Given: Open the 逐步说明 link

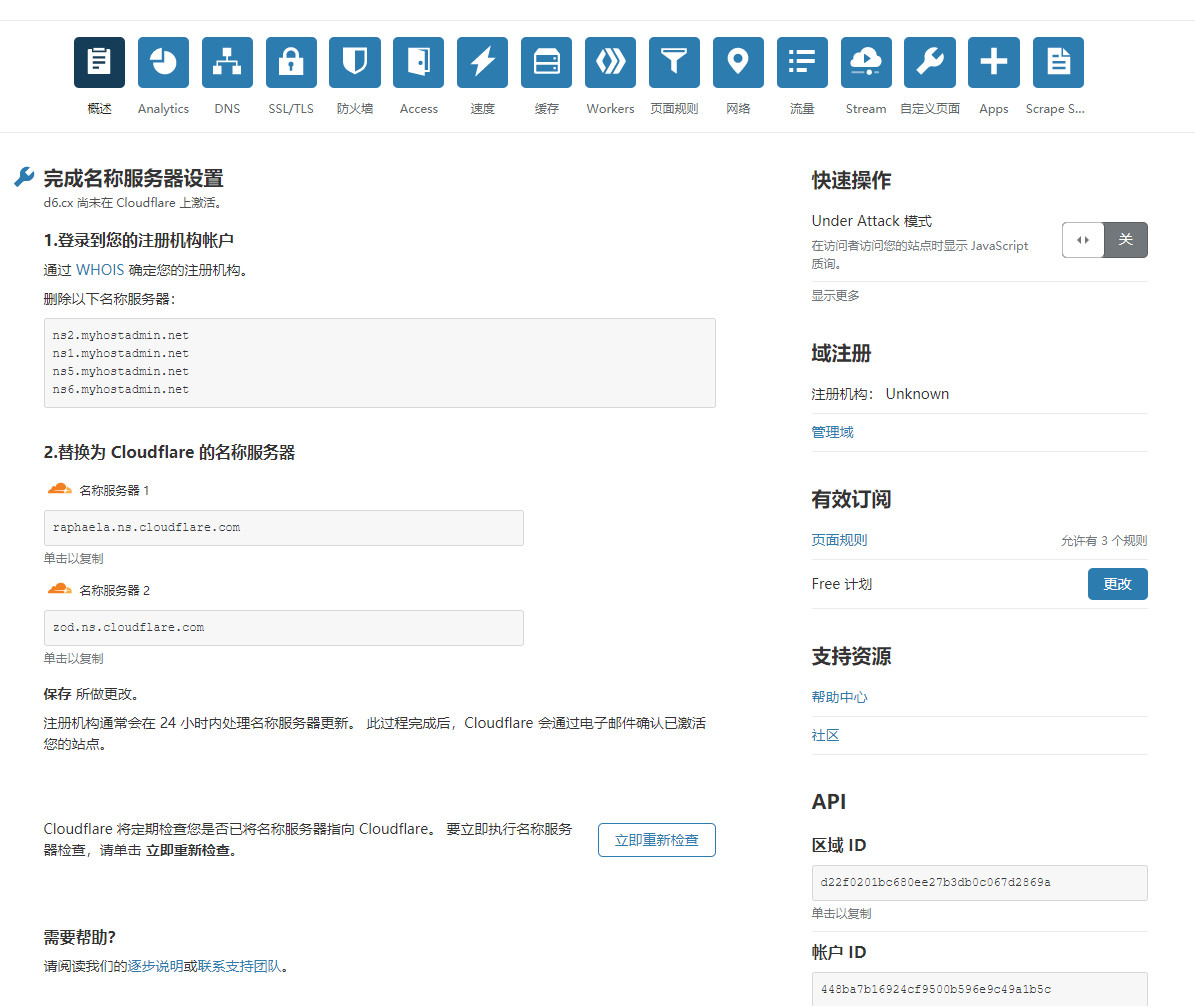Looking at the screenshot, I should click(x=155, y=966).
